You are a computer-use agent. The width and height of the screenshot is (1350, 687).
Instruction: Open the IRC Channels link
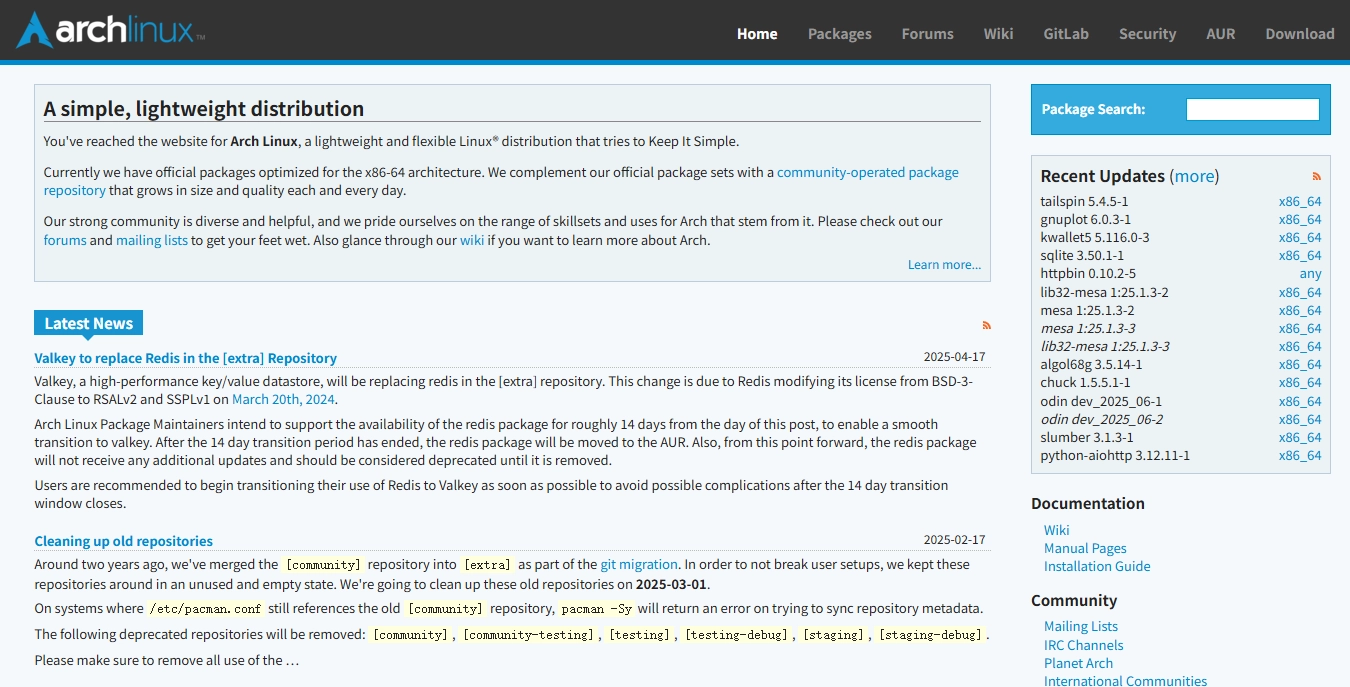(1084, 645)
